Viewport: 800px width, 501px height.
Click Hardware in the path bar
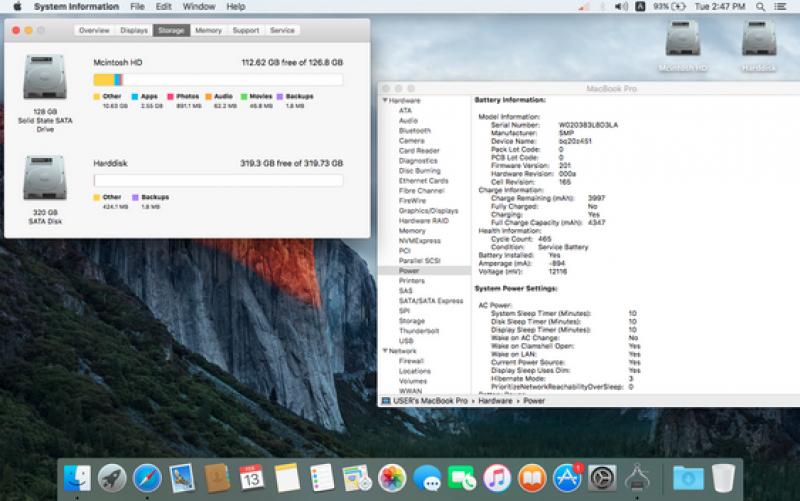(495, 401)
